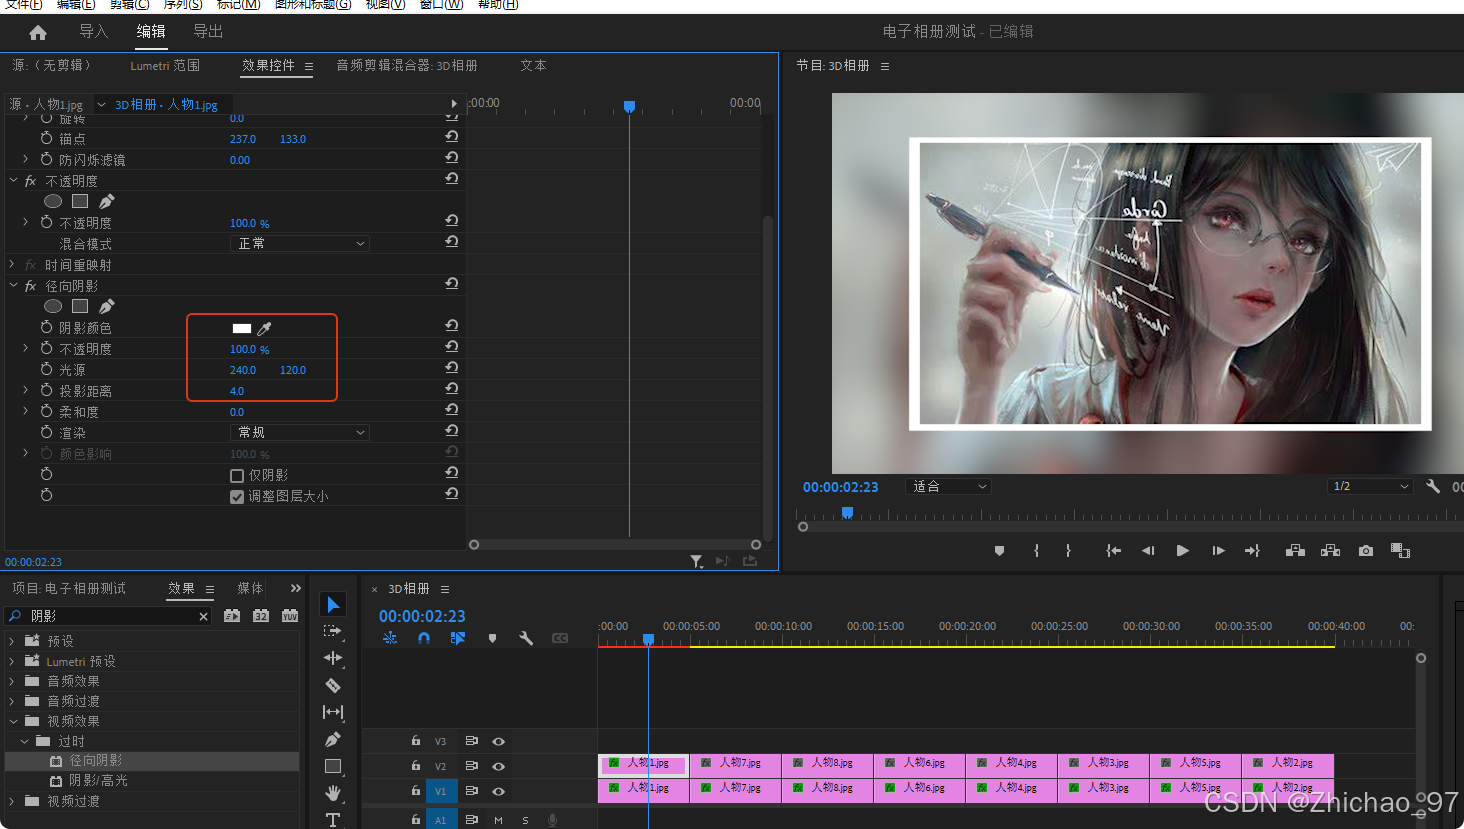The height and width of the screenshot is (829, 1464).
Task: Expand 时间重映射 effect
Action: tap(13, 265)
